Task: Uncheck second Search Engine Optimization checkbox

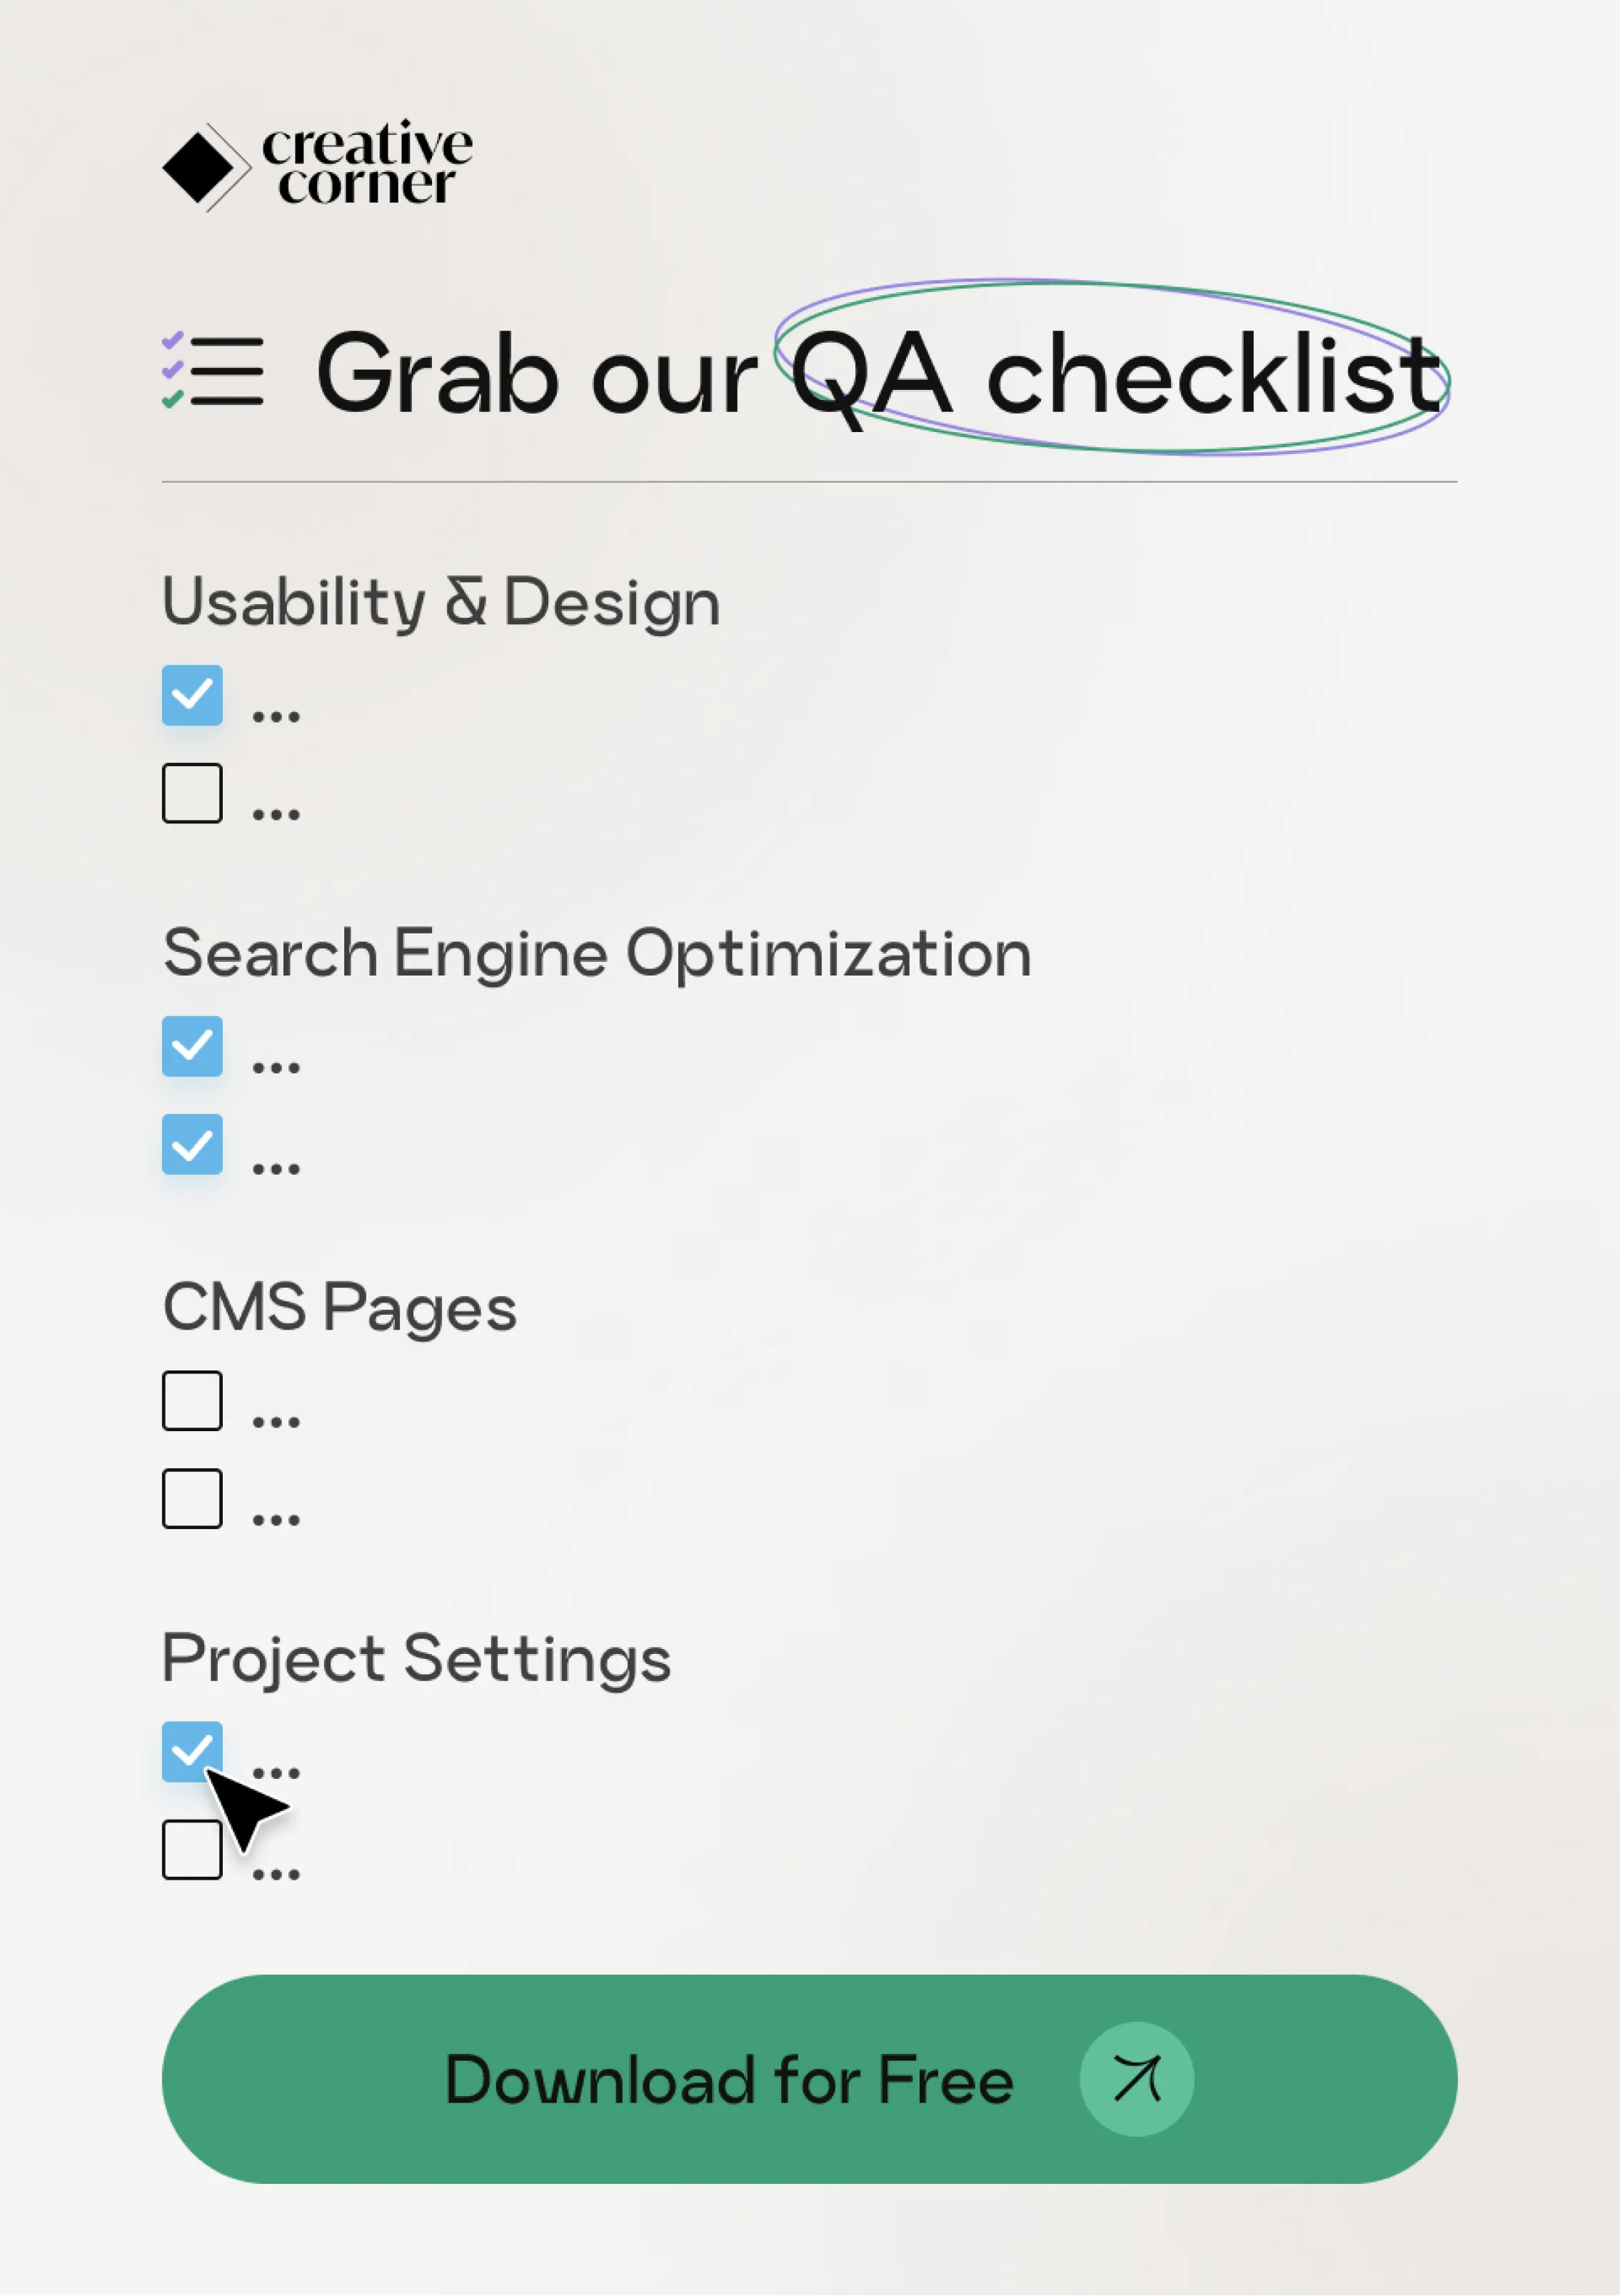Action: [x=192, y=1144]
